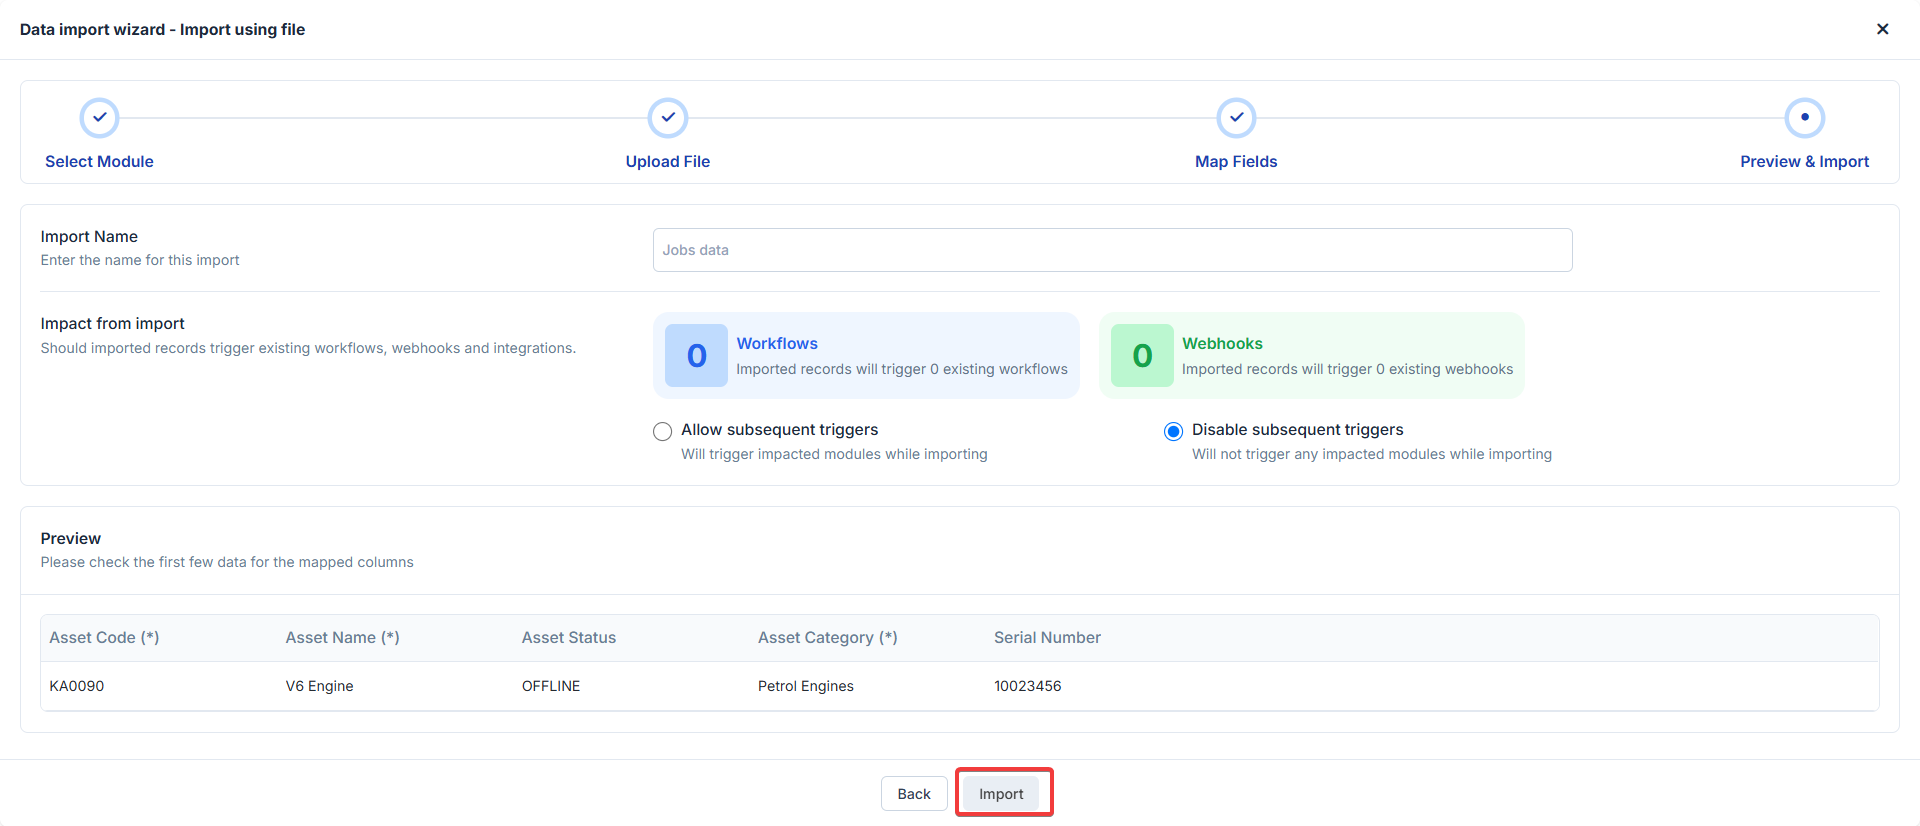Click the Webhooks heading in impact card

point(1222,343)
